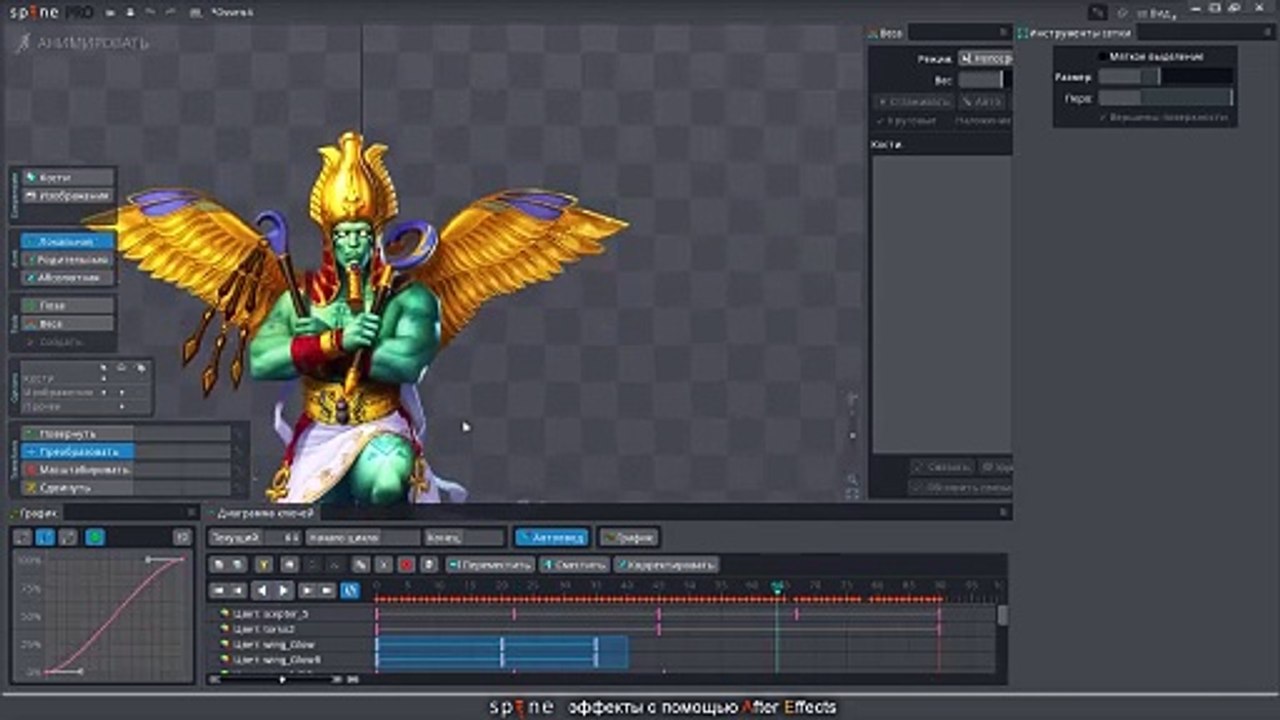Click the Конец (End) field
This screenshot has width=1280, height=720.
(465, 537)
